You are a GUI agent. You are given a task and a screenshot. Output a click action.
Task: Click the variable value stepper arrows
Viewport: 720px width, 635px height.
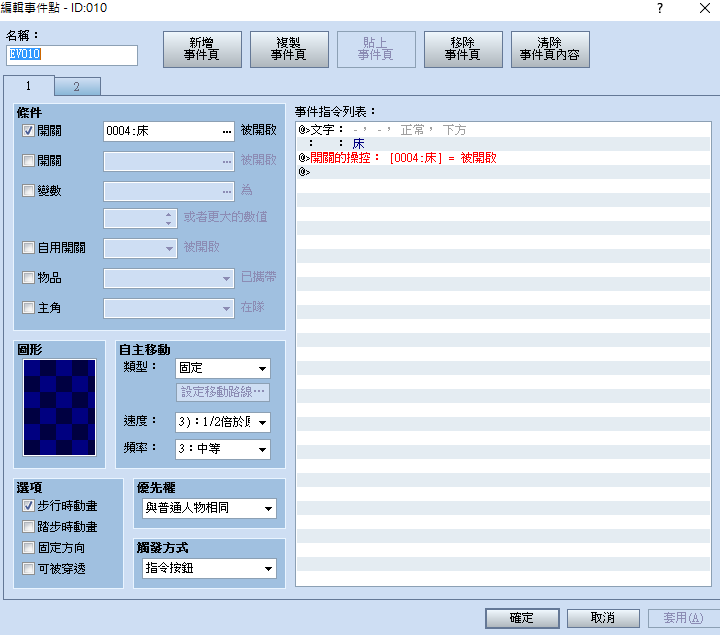[169, 219]
